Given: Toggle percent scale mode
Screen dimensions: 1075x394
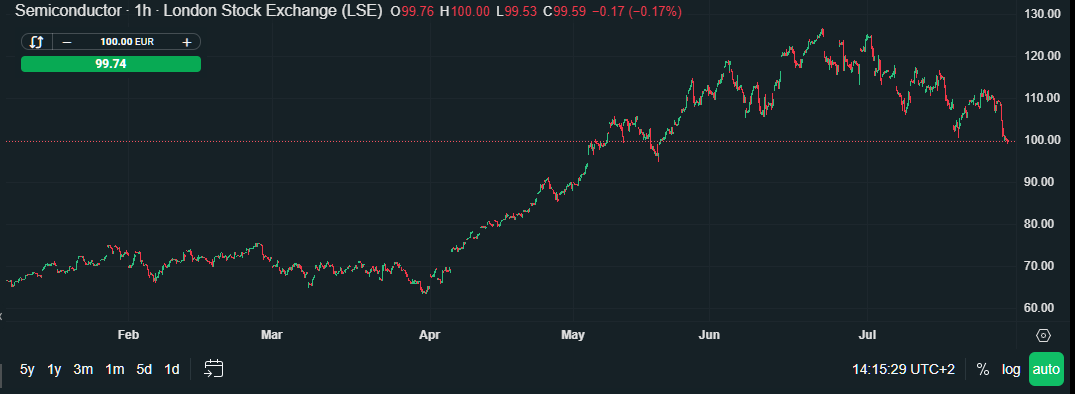Looking at the screenshot, I should point(982,369).
